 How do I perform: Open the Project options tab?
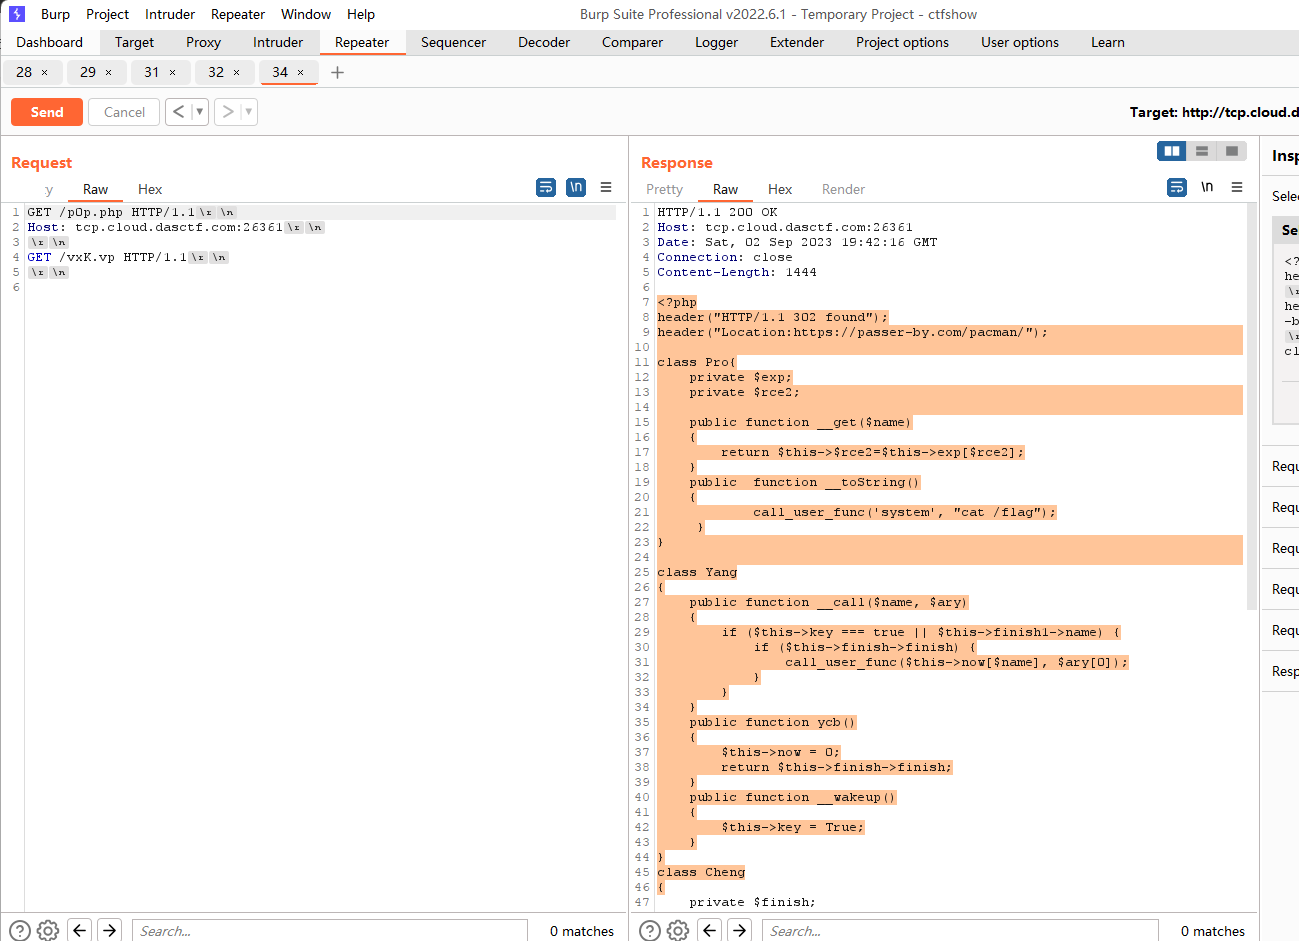(x=902, y=42)
